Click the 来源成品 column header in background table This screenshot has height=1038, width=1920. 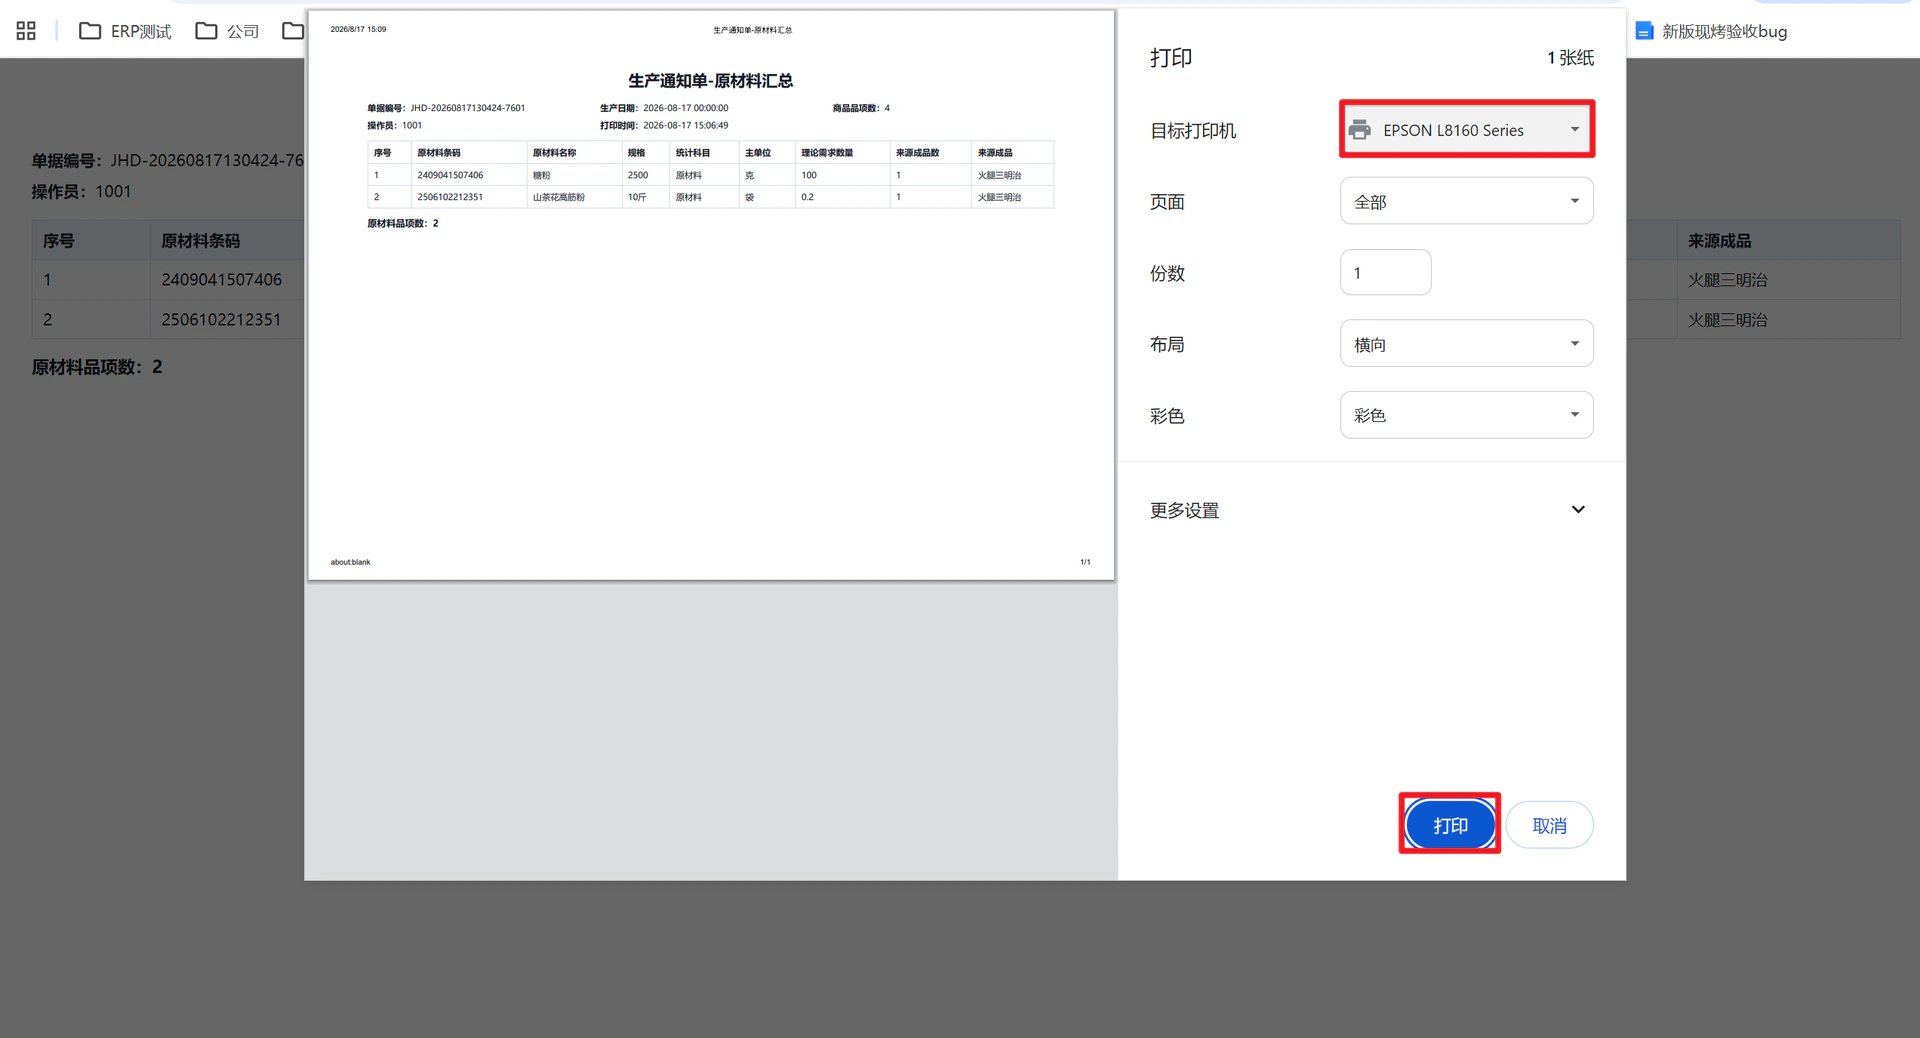pos(1719,241)
